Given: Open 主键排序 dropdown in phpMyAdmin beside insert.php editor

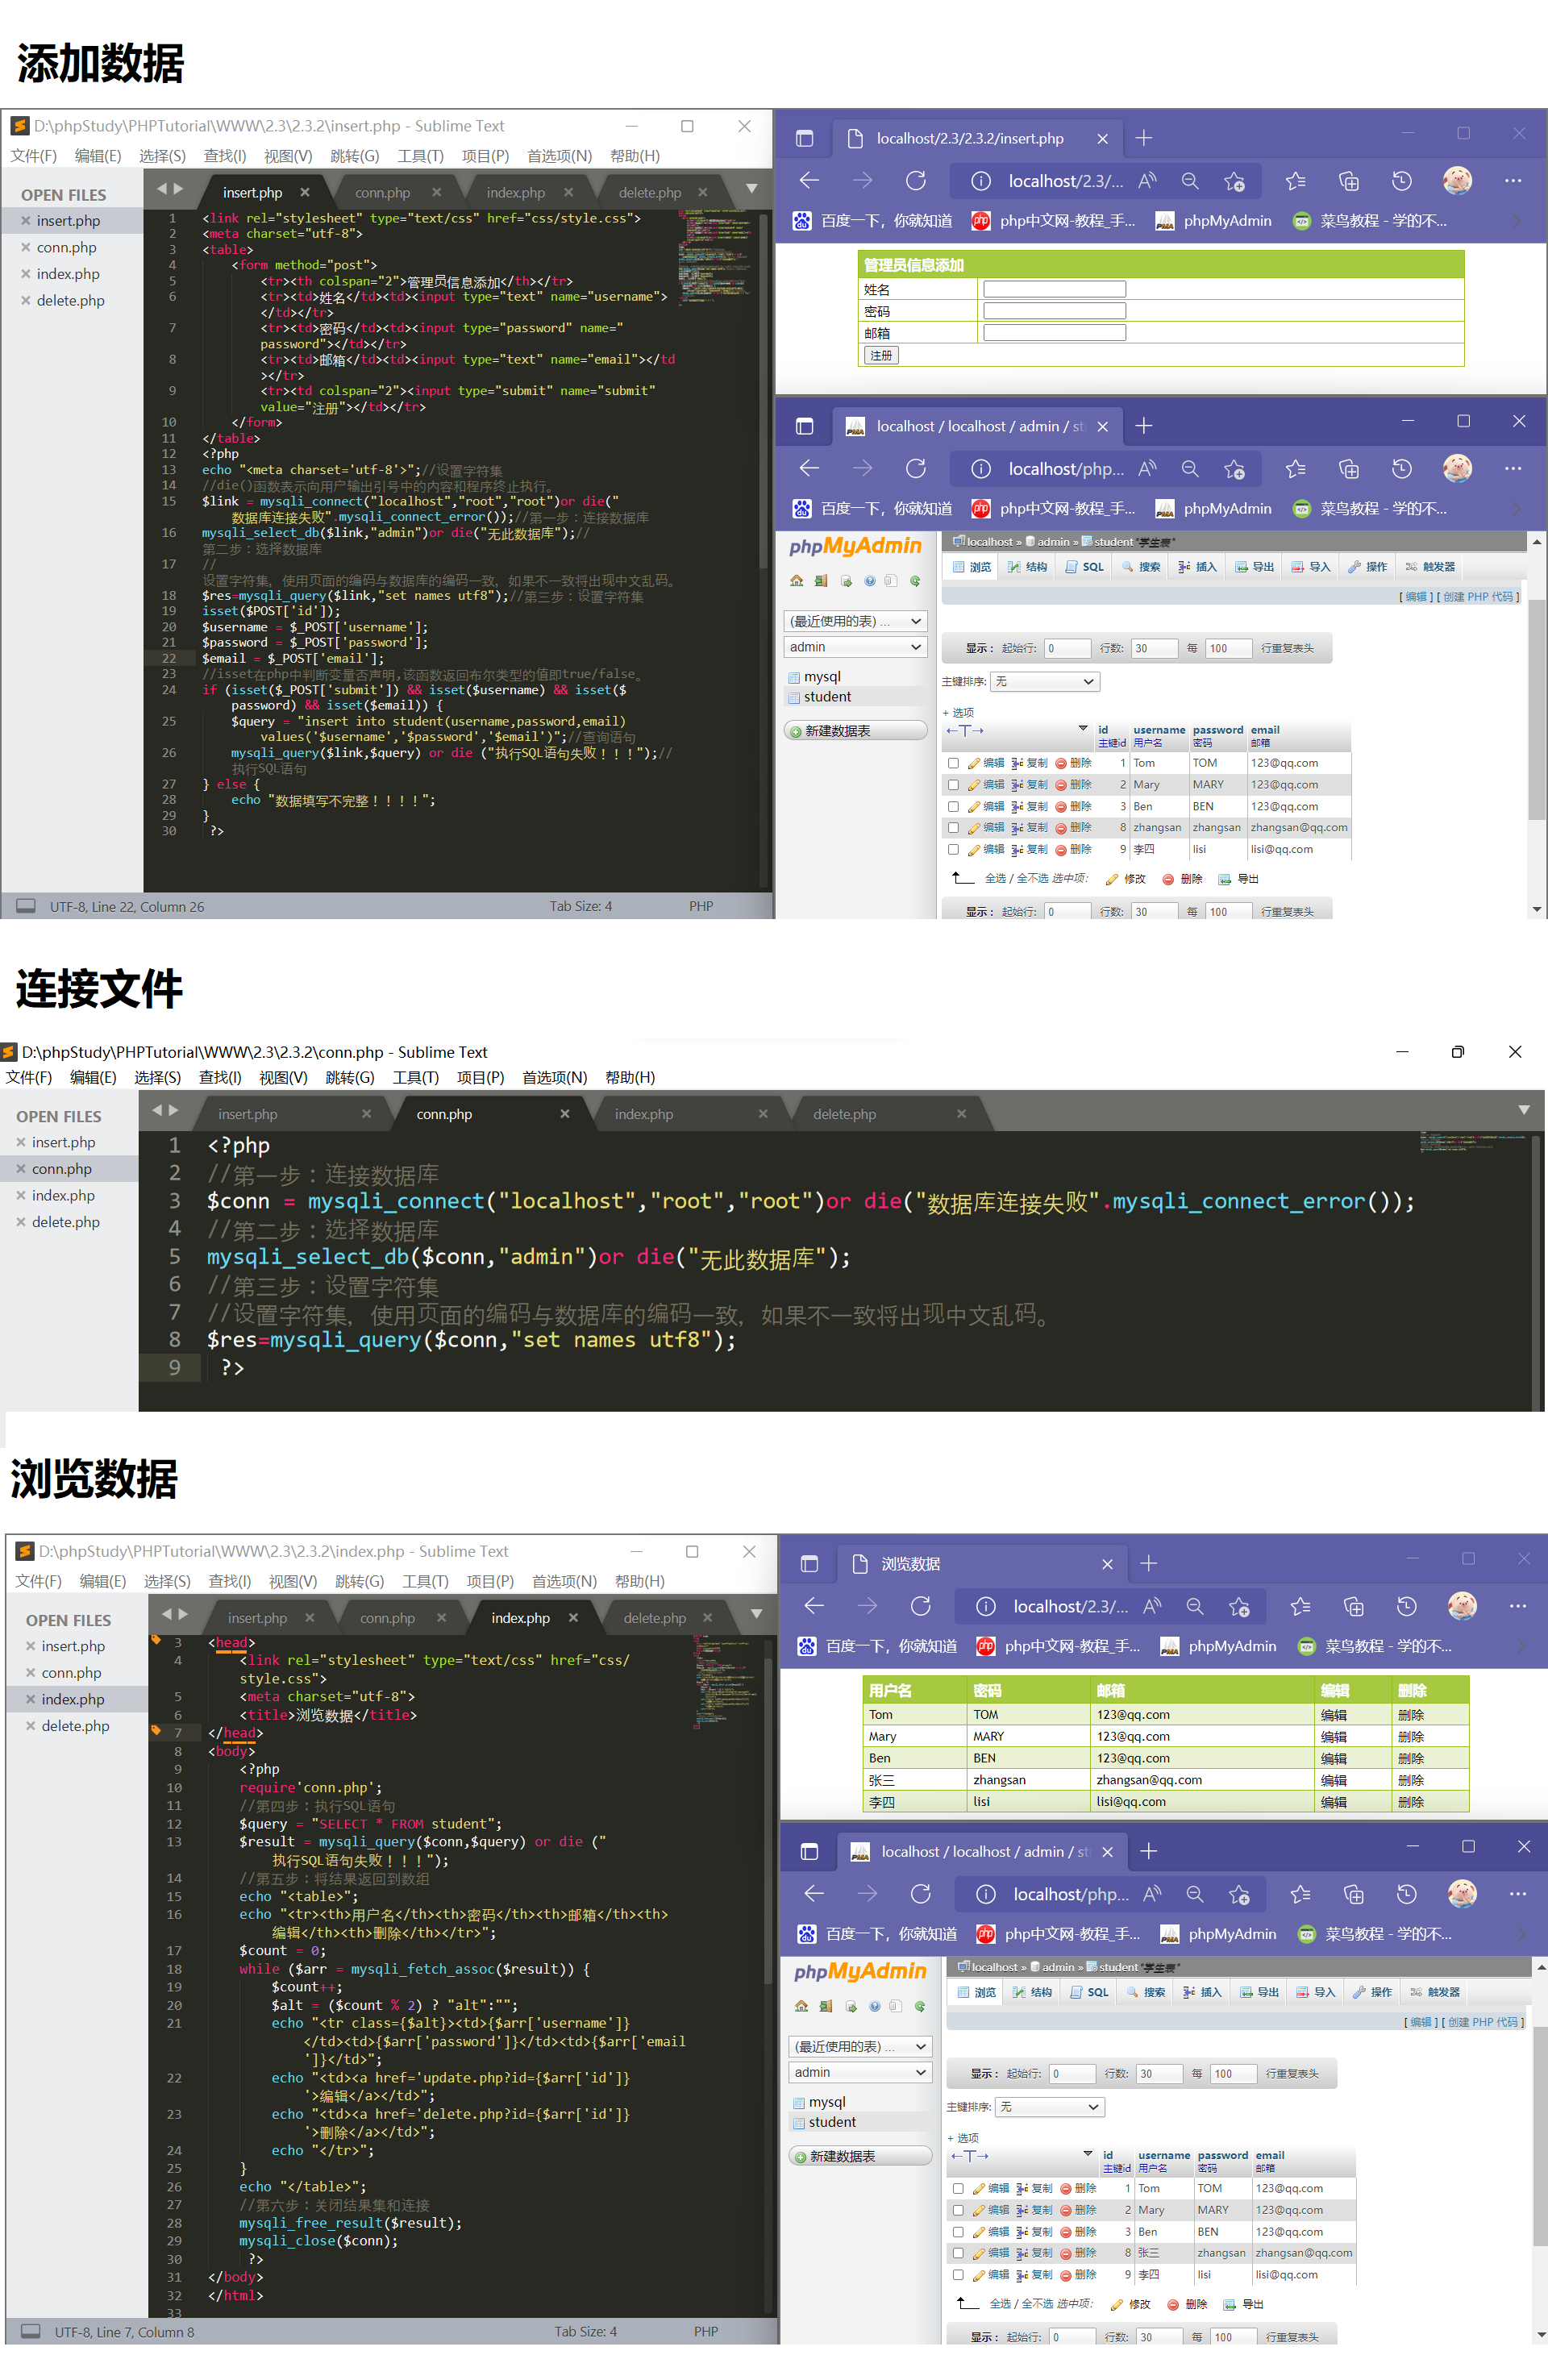Looking at the screenshot, I should pyautogui.click(x=1045, y=682).
